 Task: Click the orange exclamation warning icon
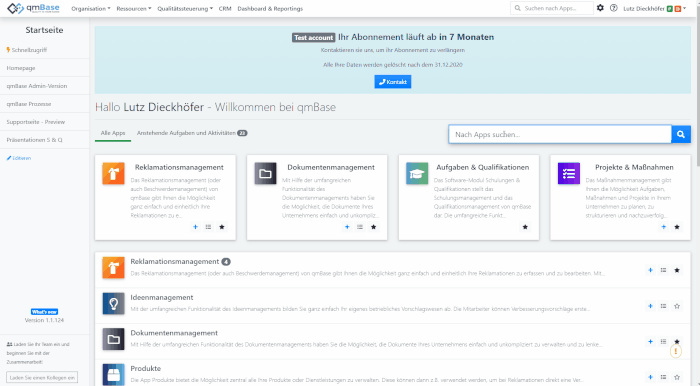[x=676, y=352]
